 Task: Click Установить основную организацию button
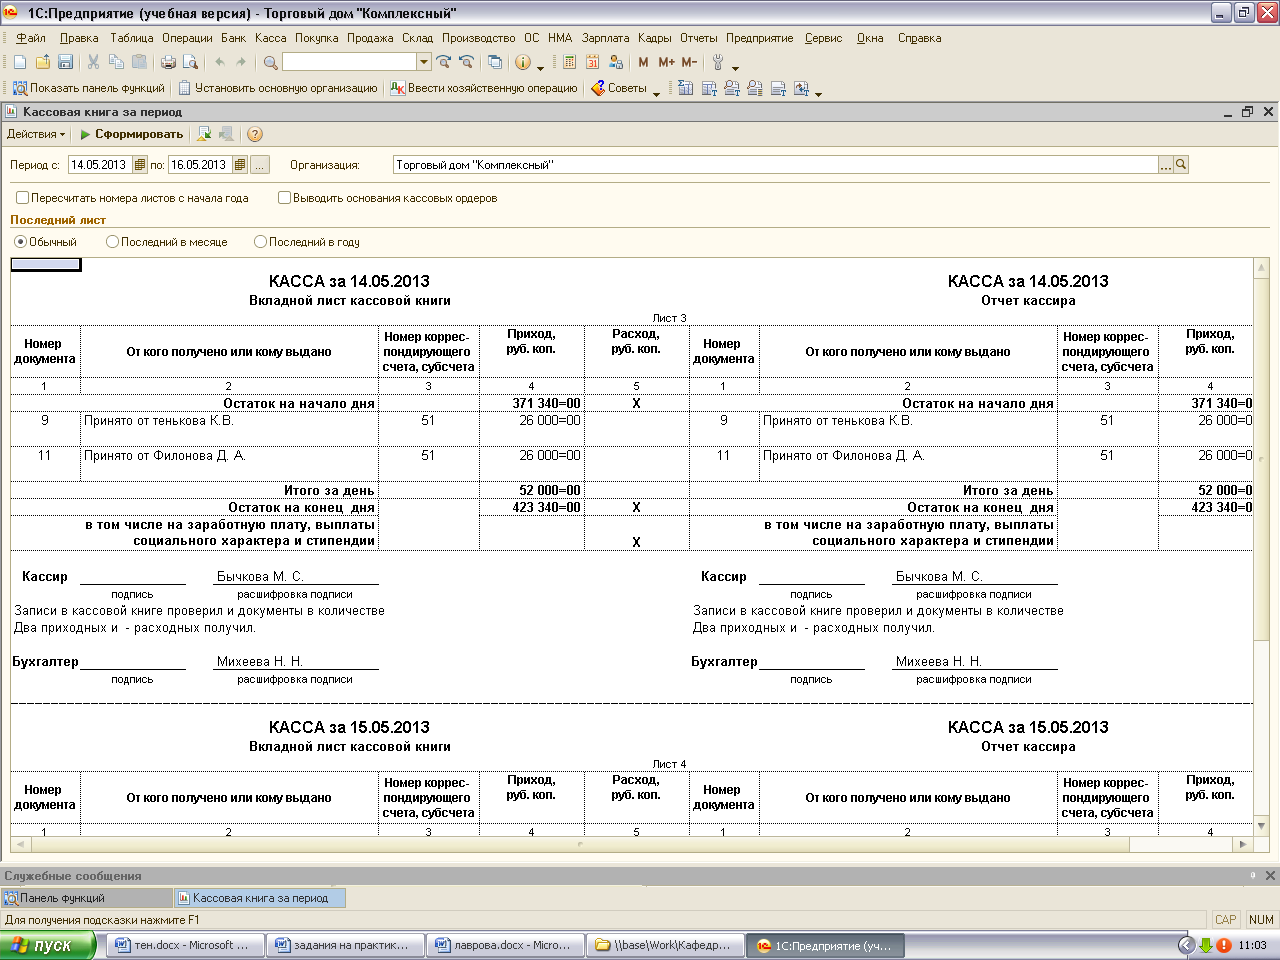278,88
